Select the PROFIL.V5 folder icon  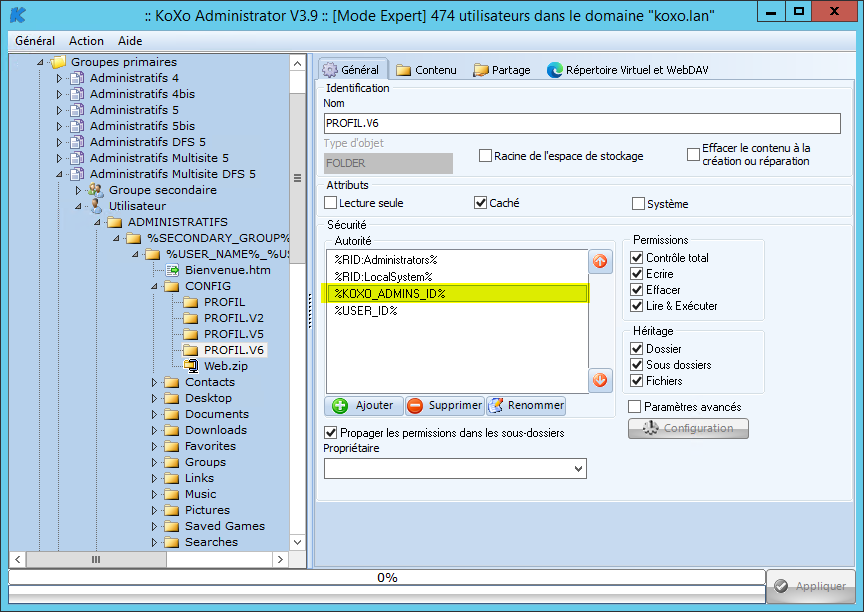click(191, 334)
